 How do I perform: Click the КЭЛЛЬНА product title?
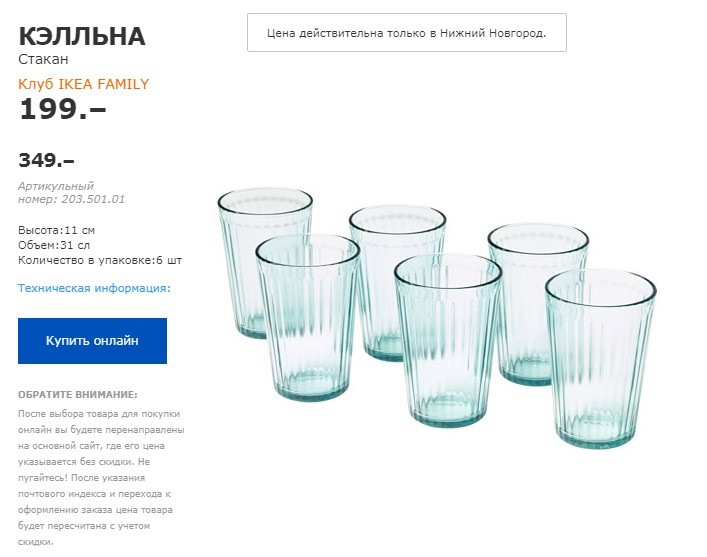tap(82, 36)
